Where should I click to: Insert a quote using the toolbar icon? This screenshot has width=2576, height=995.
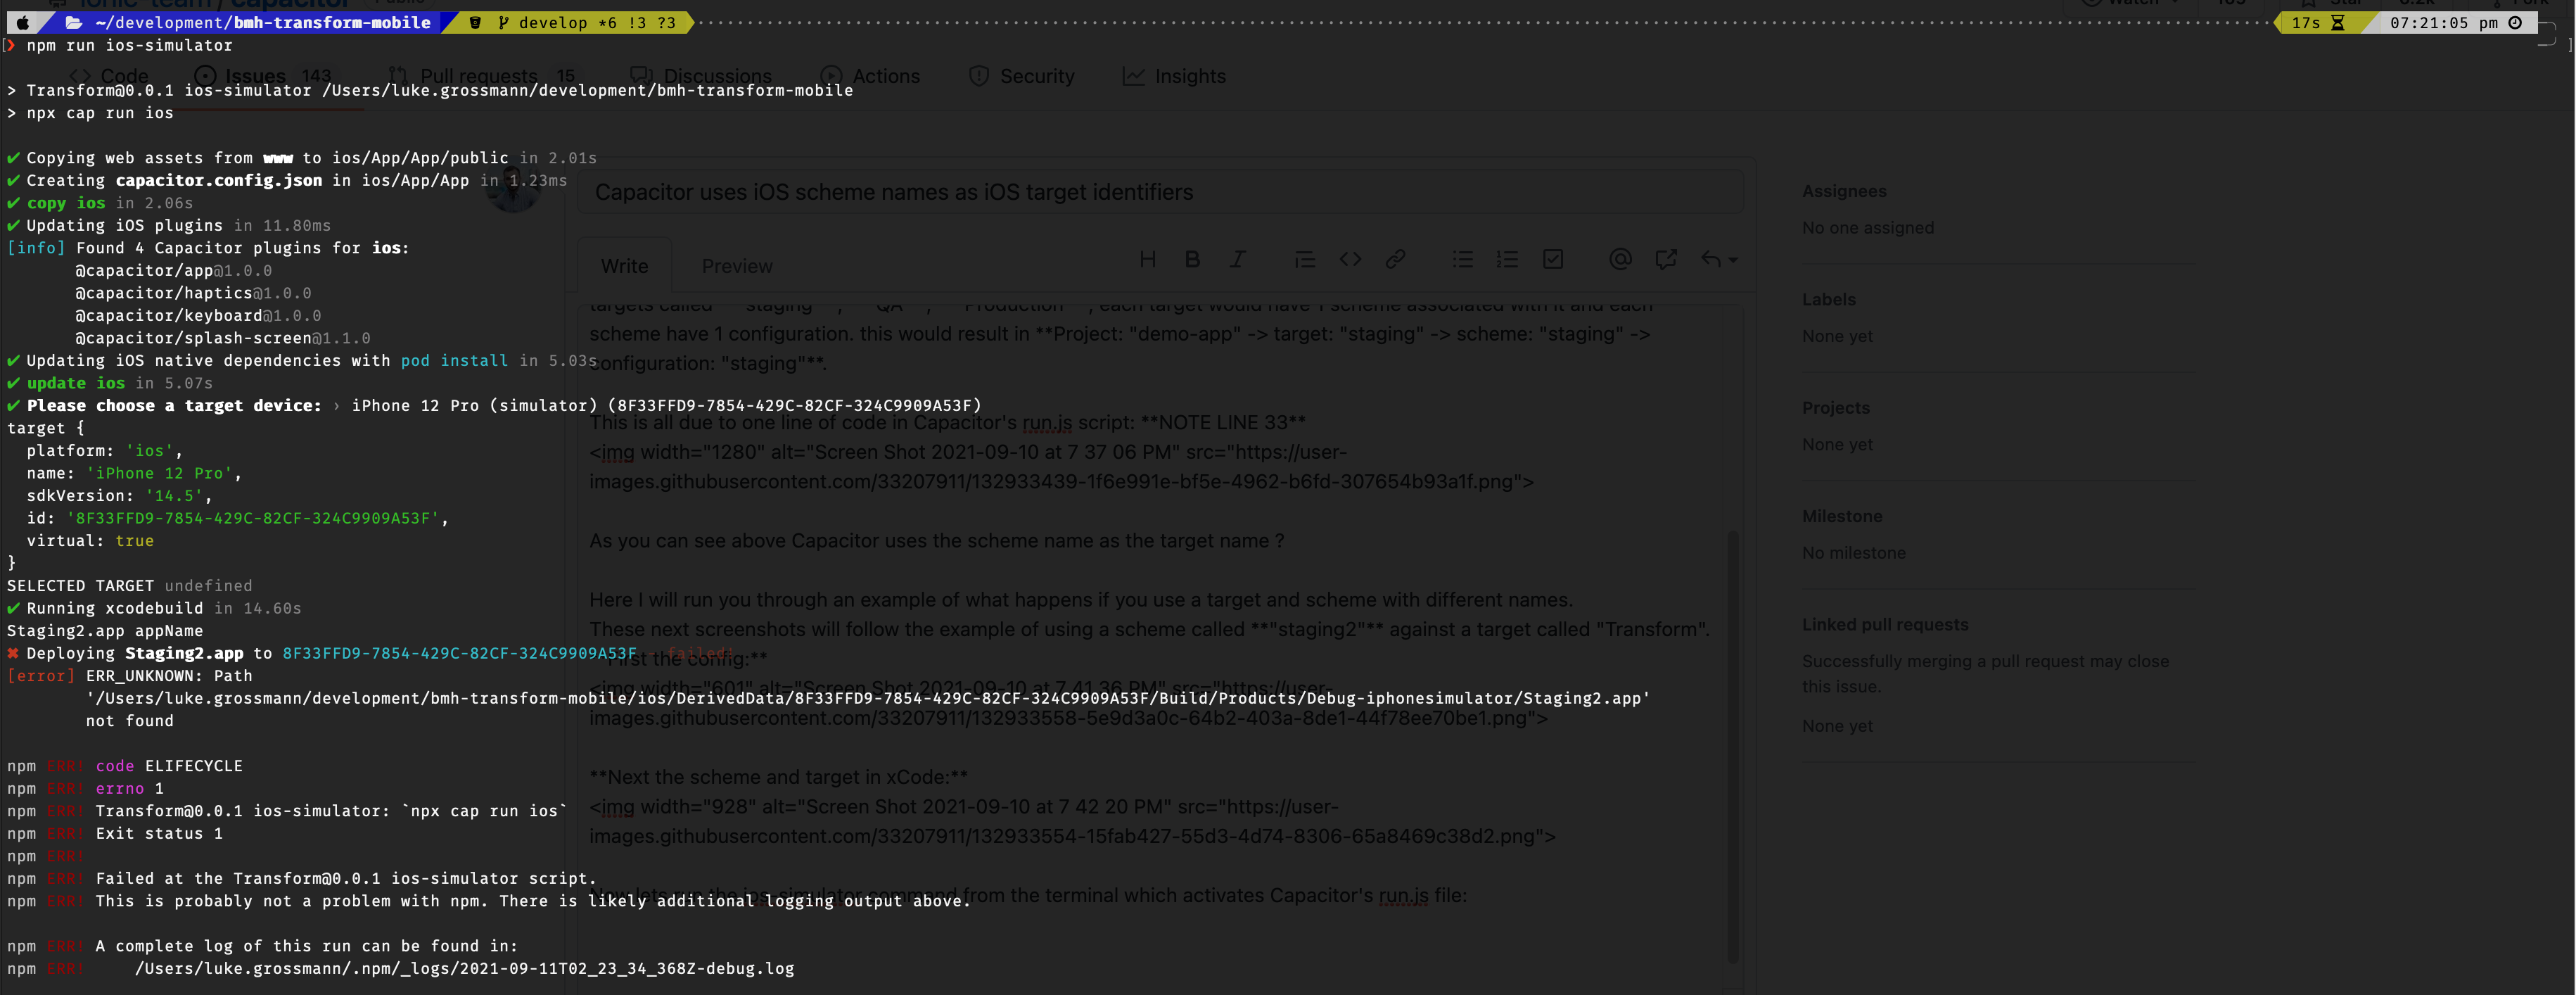1304,260
